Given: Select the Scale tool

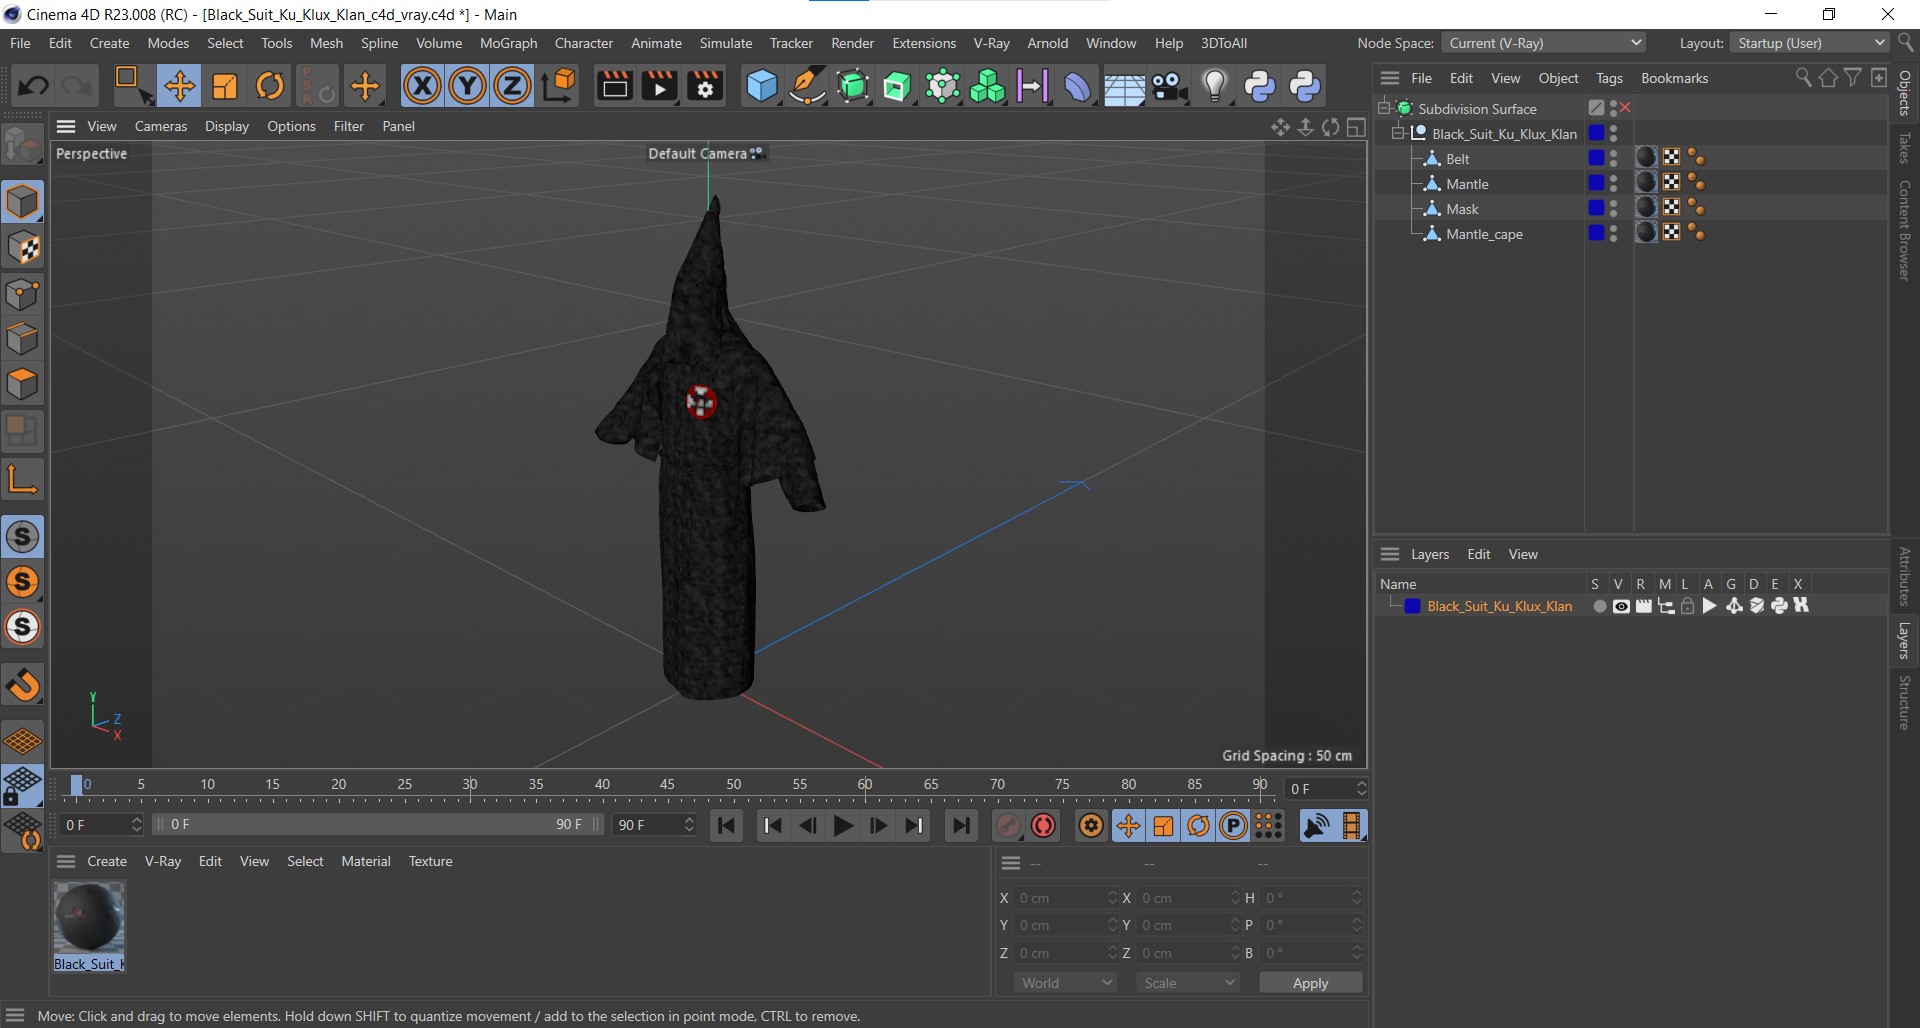Looking at the screenshot, I should tap(225, 86).
